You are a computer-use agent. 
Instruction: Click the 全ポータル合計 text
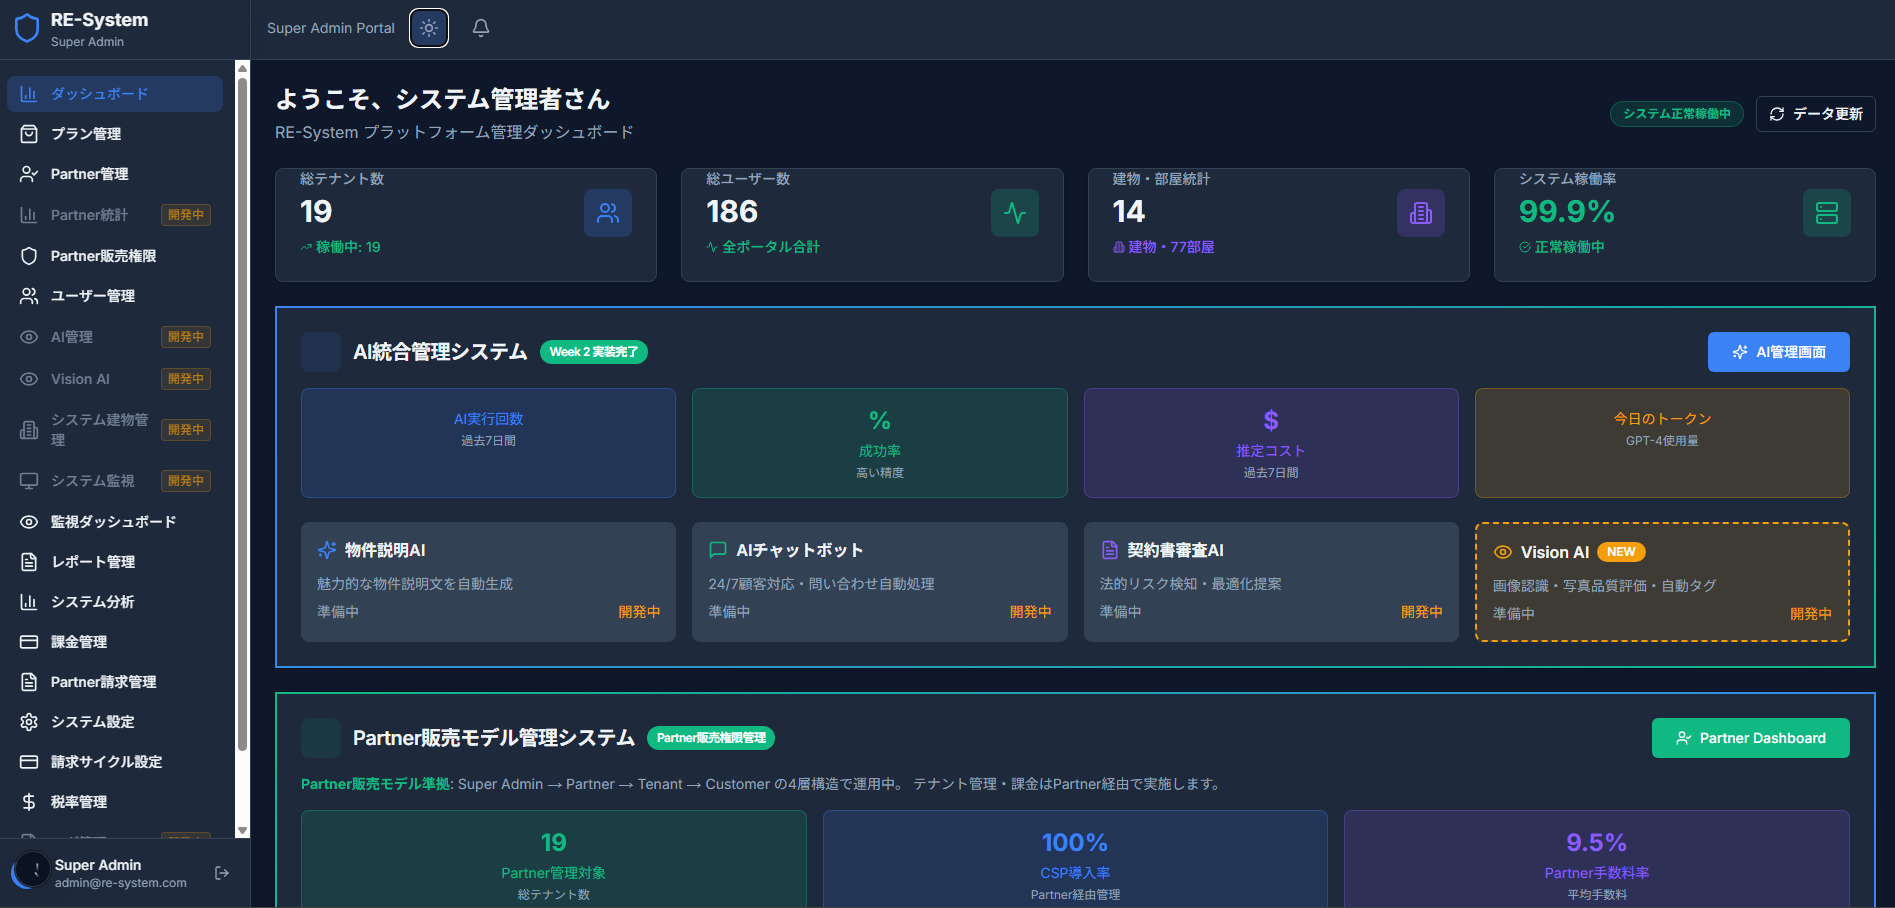771,247
